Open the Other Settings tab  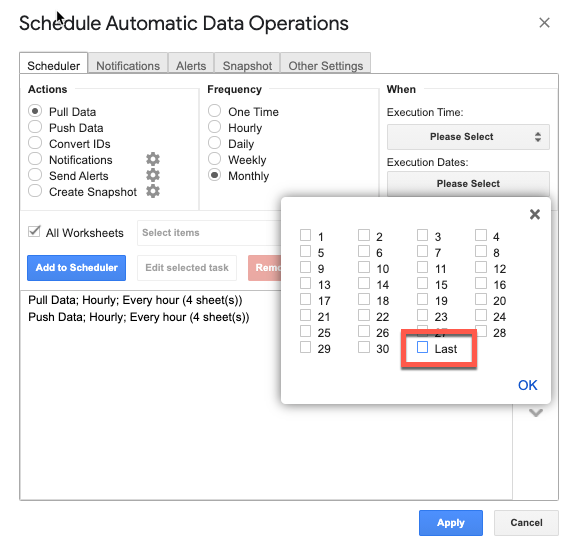(x=326, y=65)
